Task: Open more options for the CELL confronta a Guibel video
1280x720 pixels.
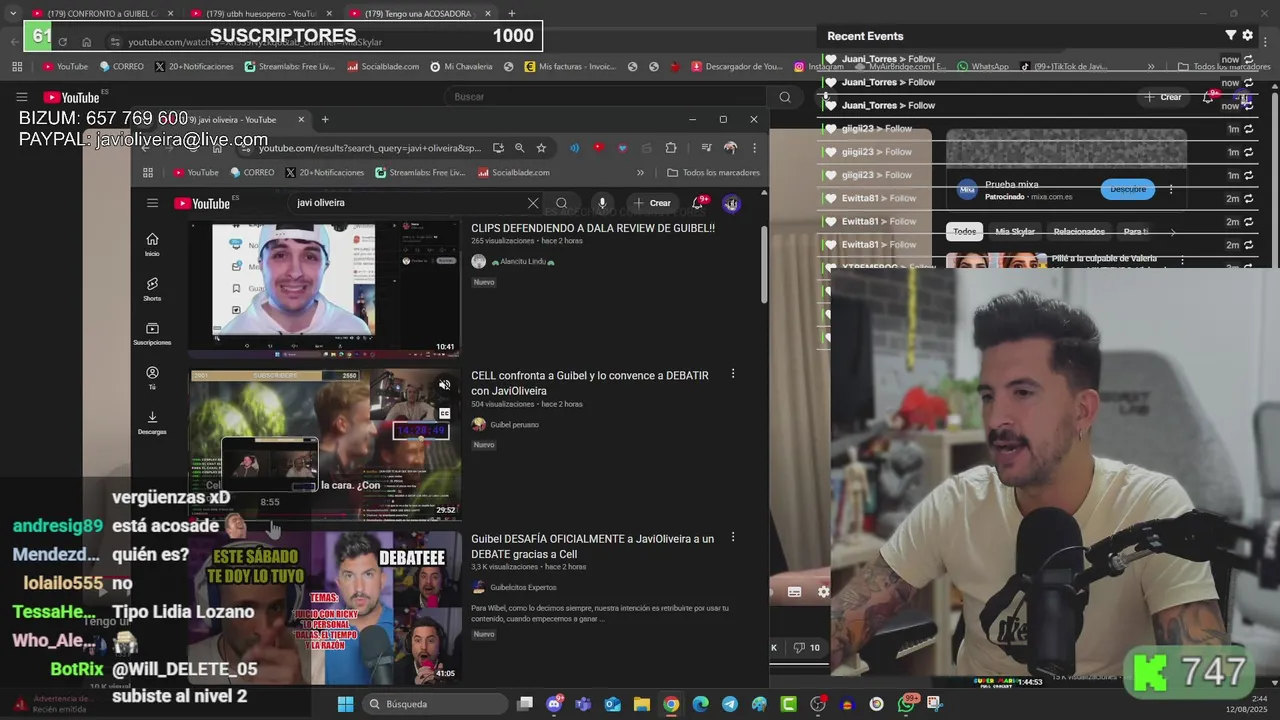Action: point(732,374)
